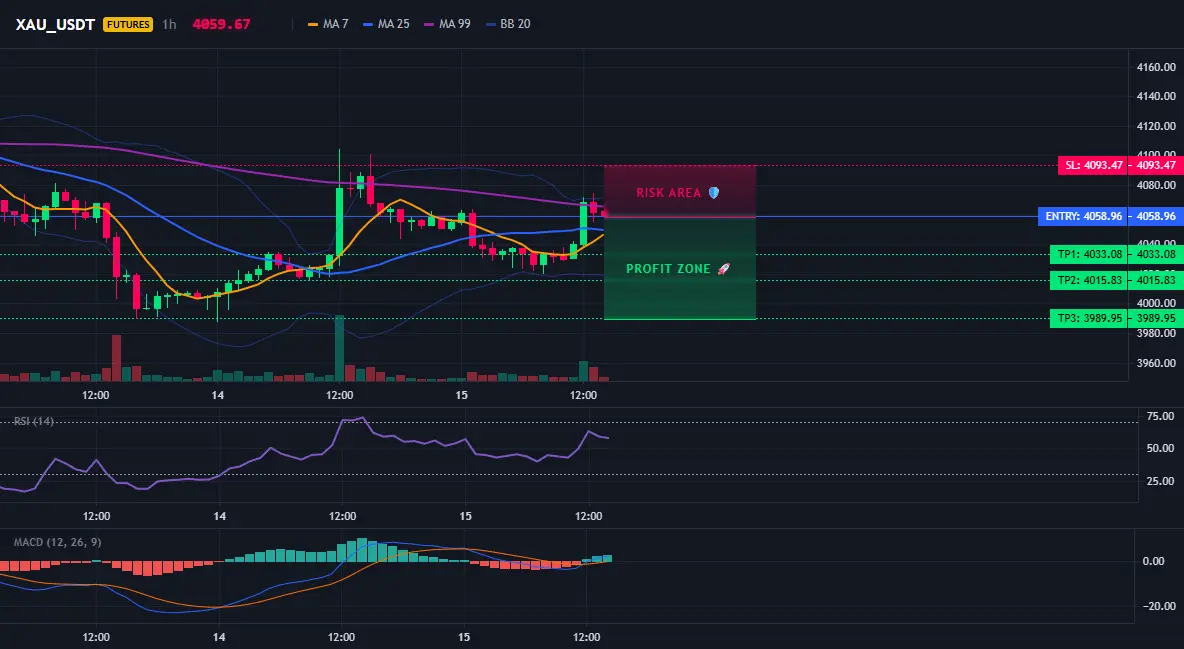Click the current price 4059.67
This screenshot has width=1184, height=649.
coord(221,24)
